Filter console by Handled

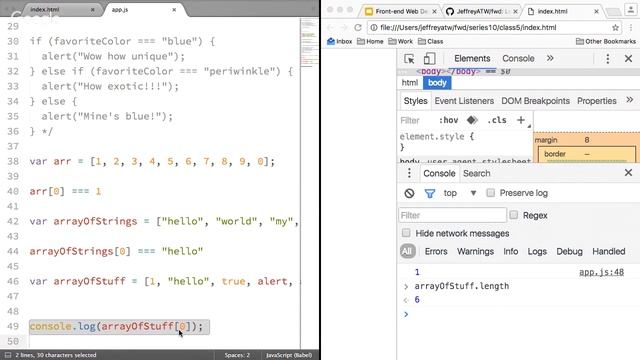(609, 251)
